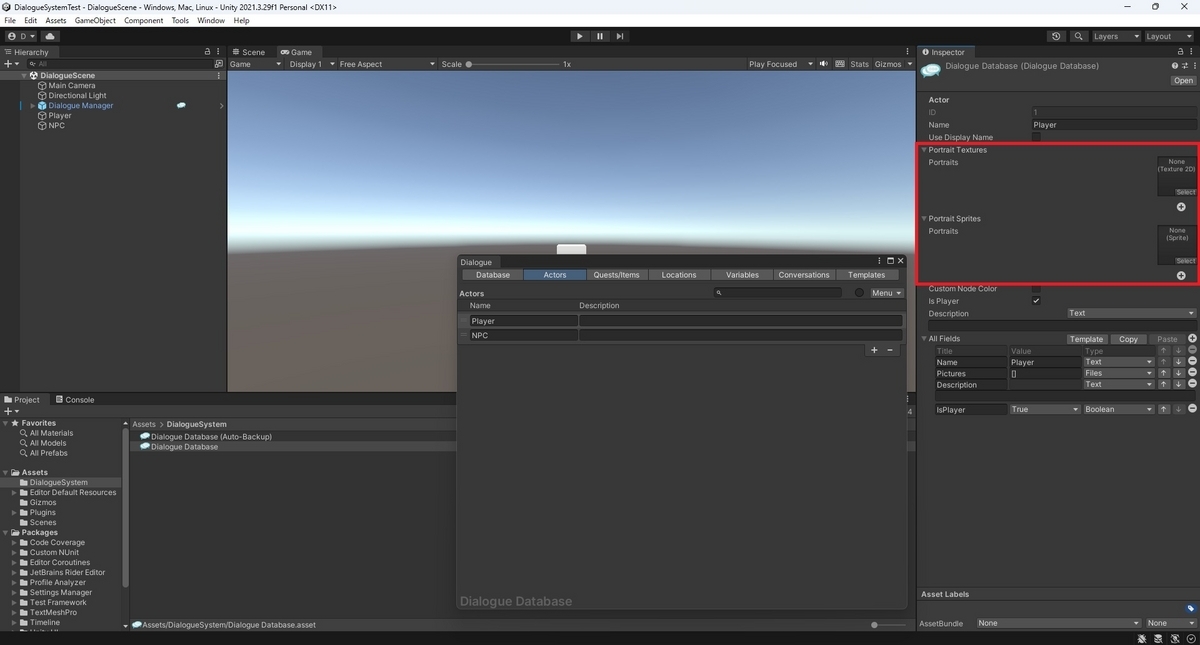Start Play mode with the play button

tap(579, 36)
